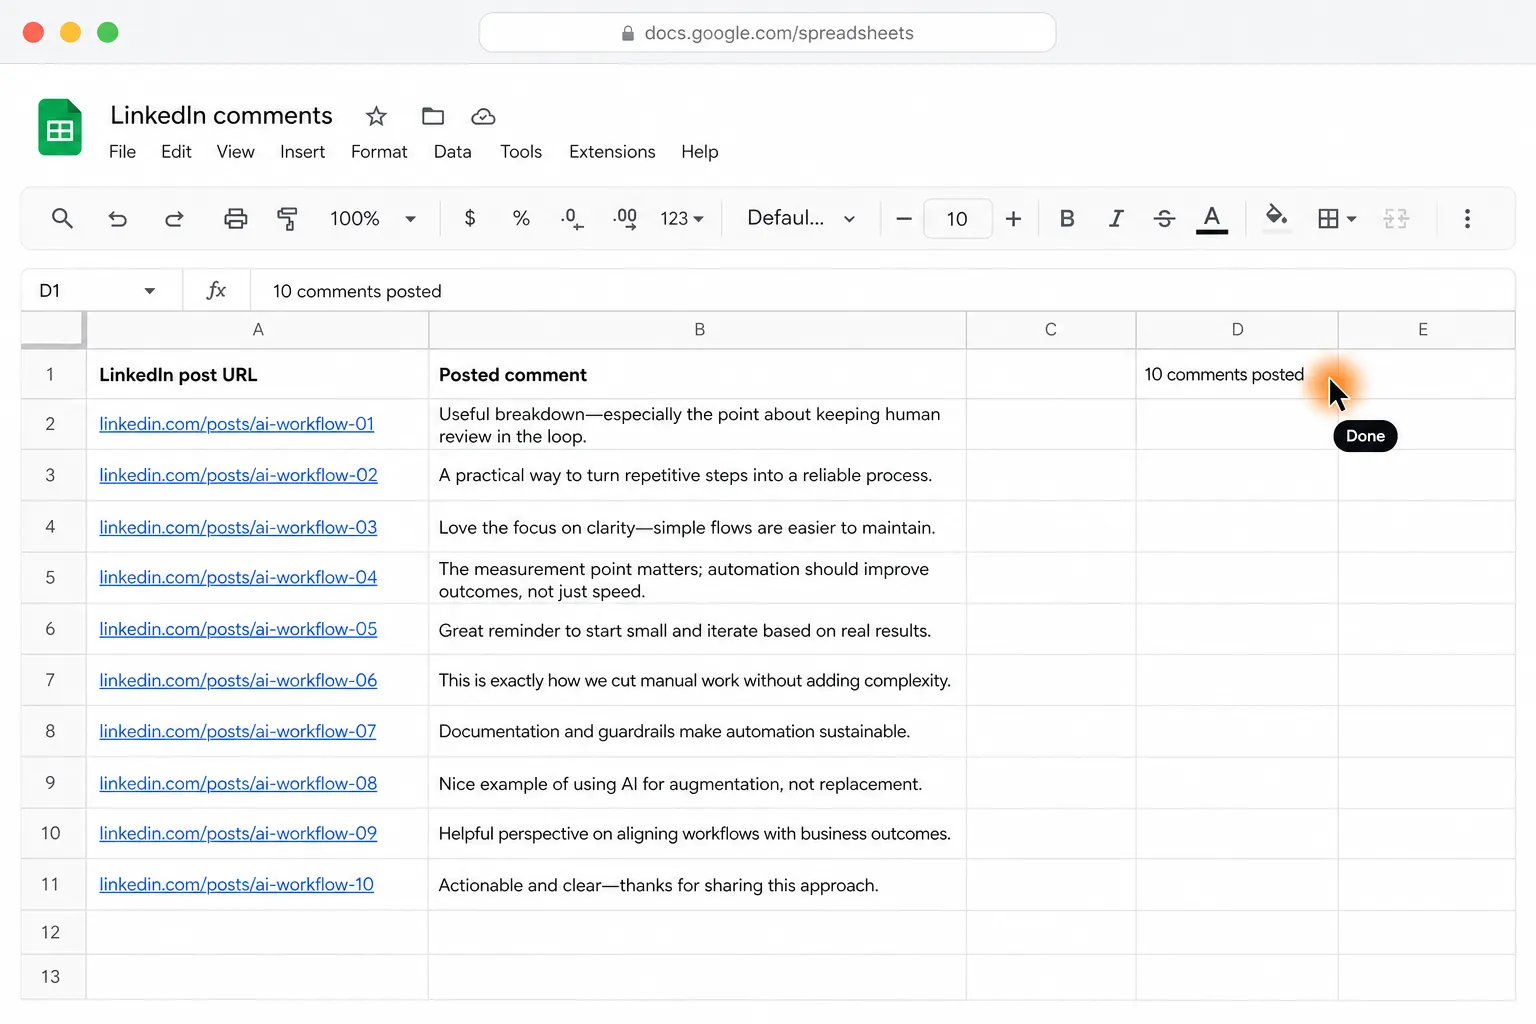Open the Google Sheets home icon

pos(60,128)
